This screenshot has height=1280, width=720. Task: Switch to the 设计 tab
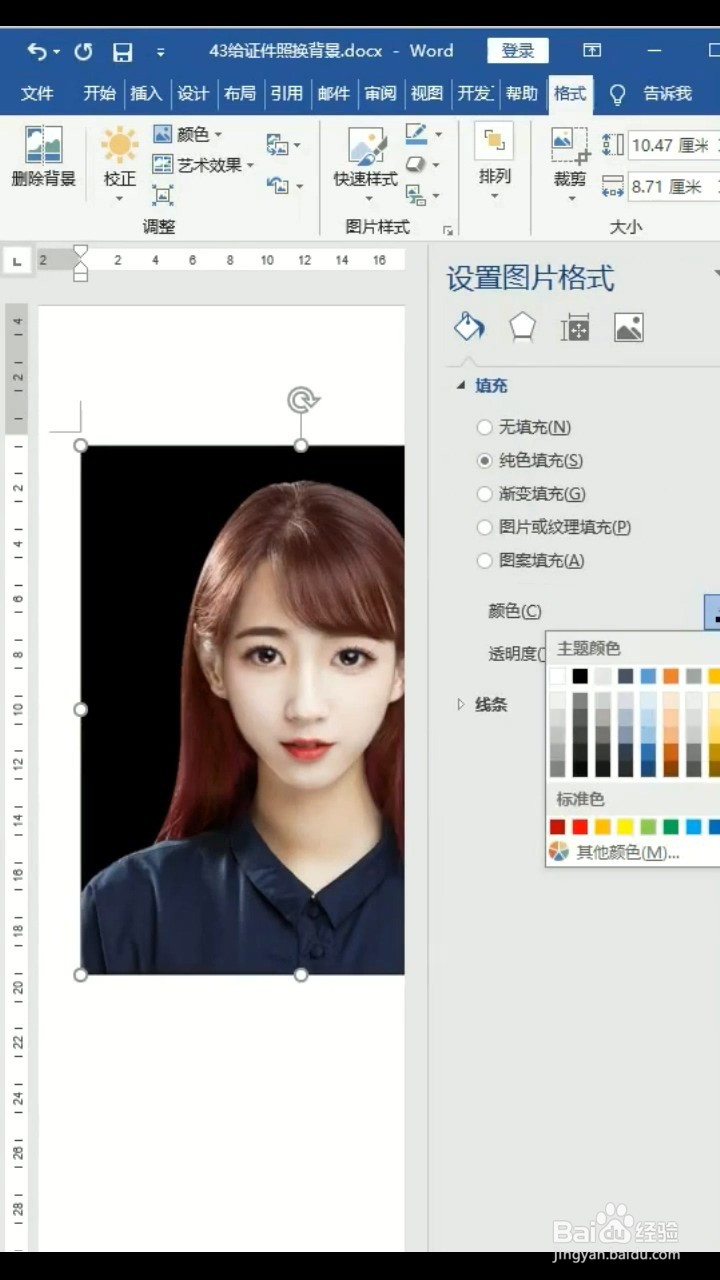pyautogui.click(x=193, y=93)
